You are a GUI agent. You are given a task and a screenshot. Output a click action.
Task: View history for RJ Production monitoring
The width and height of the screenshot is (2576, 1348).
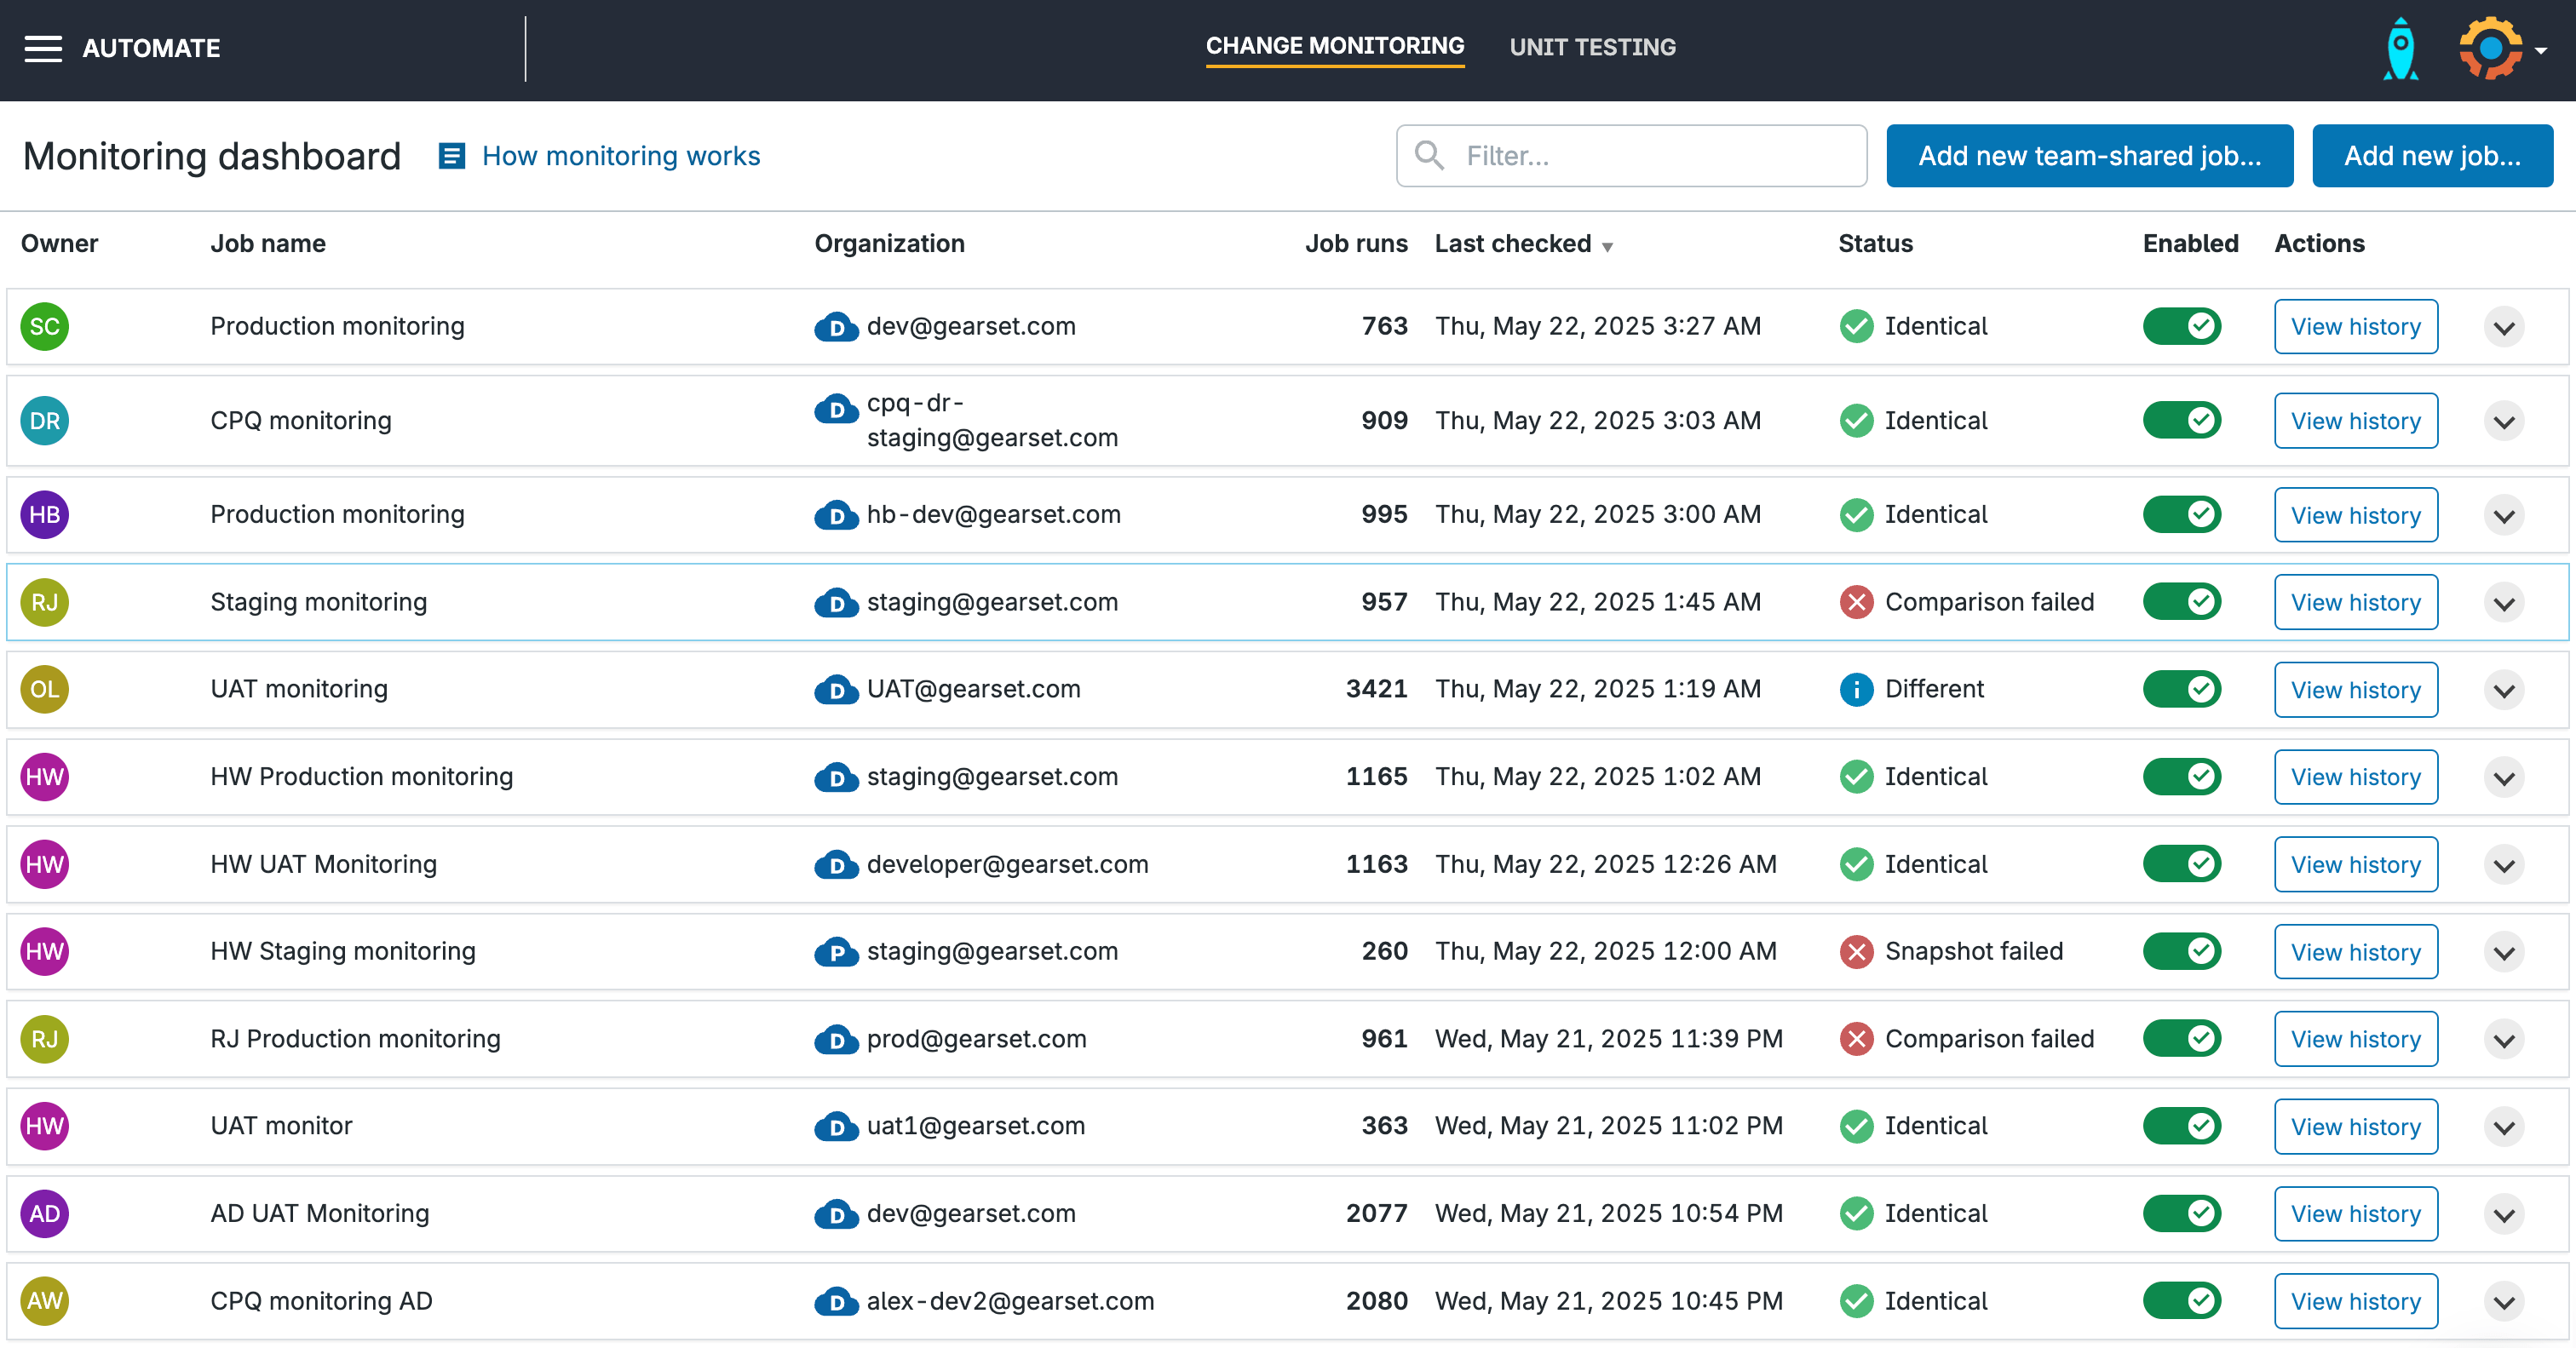tap(2355, 1039)
